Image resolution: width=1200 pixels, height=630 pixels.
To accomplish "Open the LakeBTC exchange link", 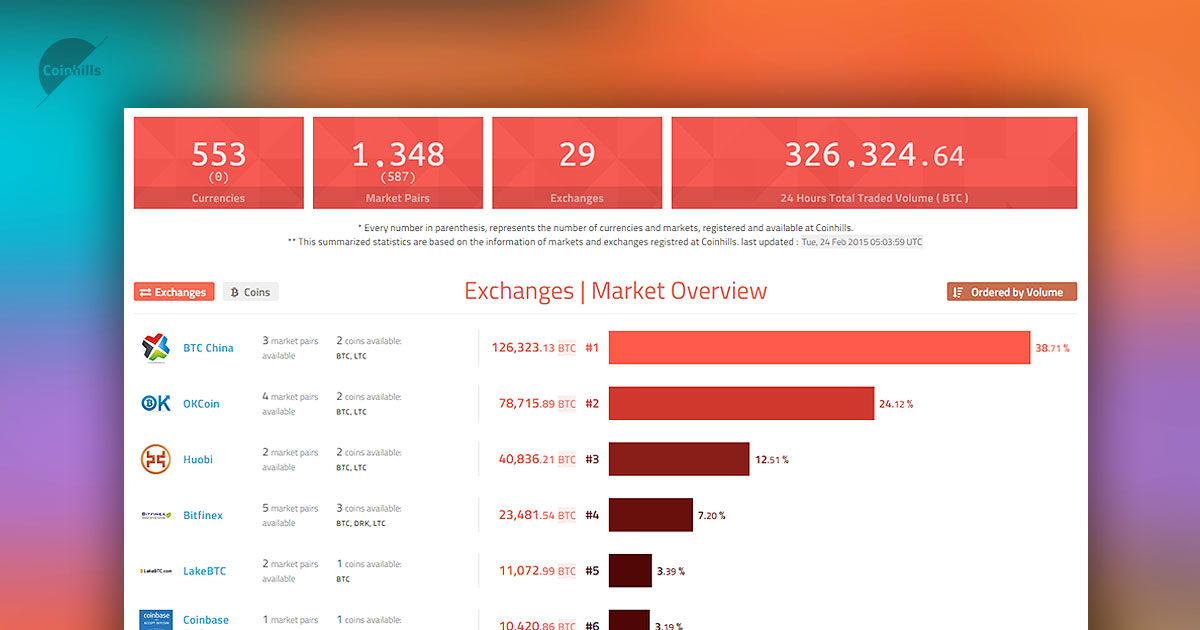I will click(x=205, y=571).
